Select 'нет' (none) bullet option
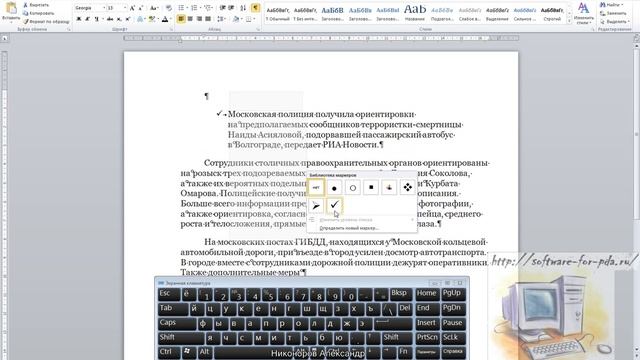The height and width of the screenshot is (360, 640). tap(316, 188)
